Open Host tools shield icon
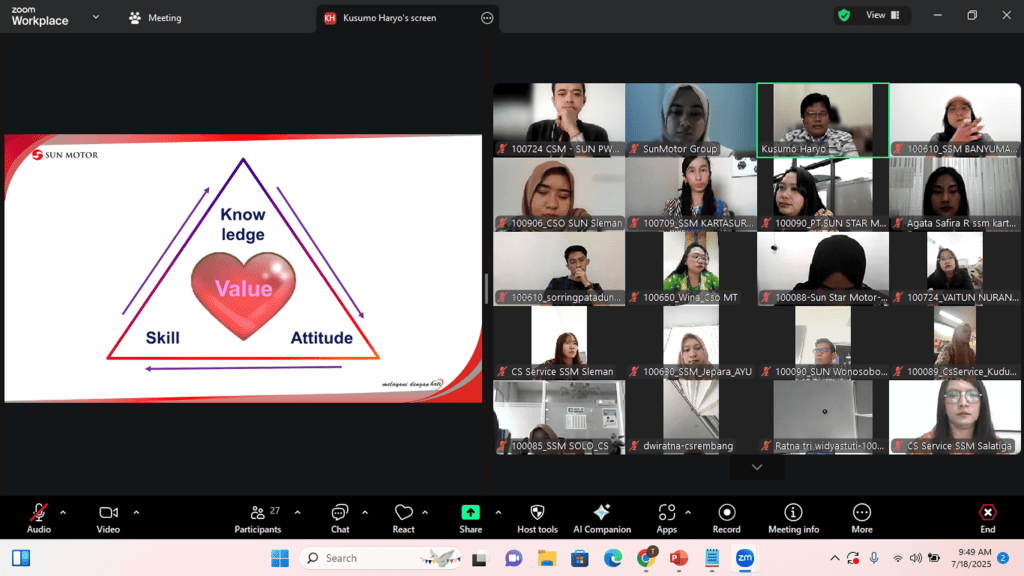Image resolution: width=1024 pixels, height=576 pixels. coord(537,516)
